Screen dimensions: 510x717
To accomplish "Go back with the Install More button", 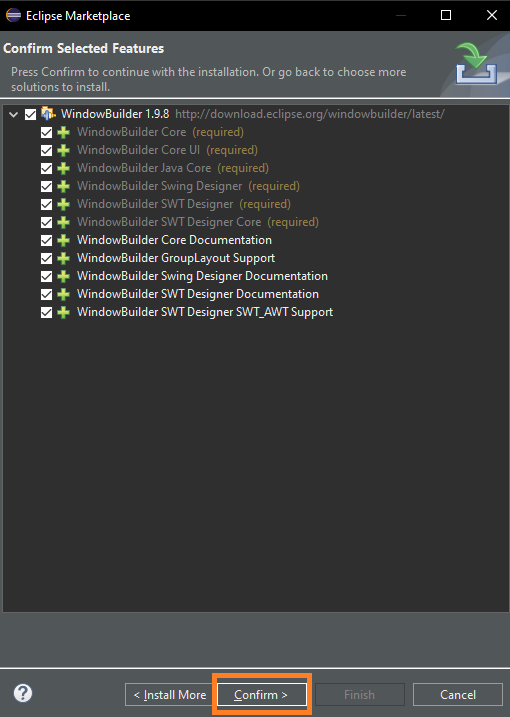I will [170, 695].
